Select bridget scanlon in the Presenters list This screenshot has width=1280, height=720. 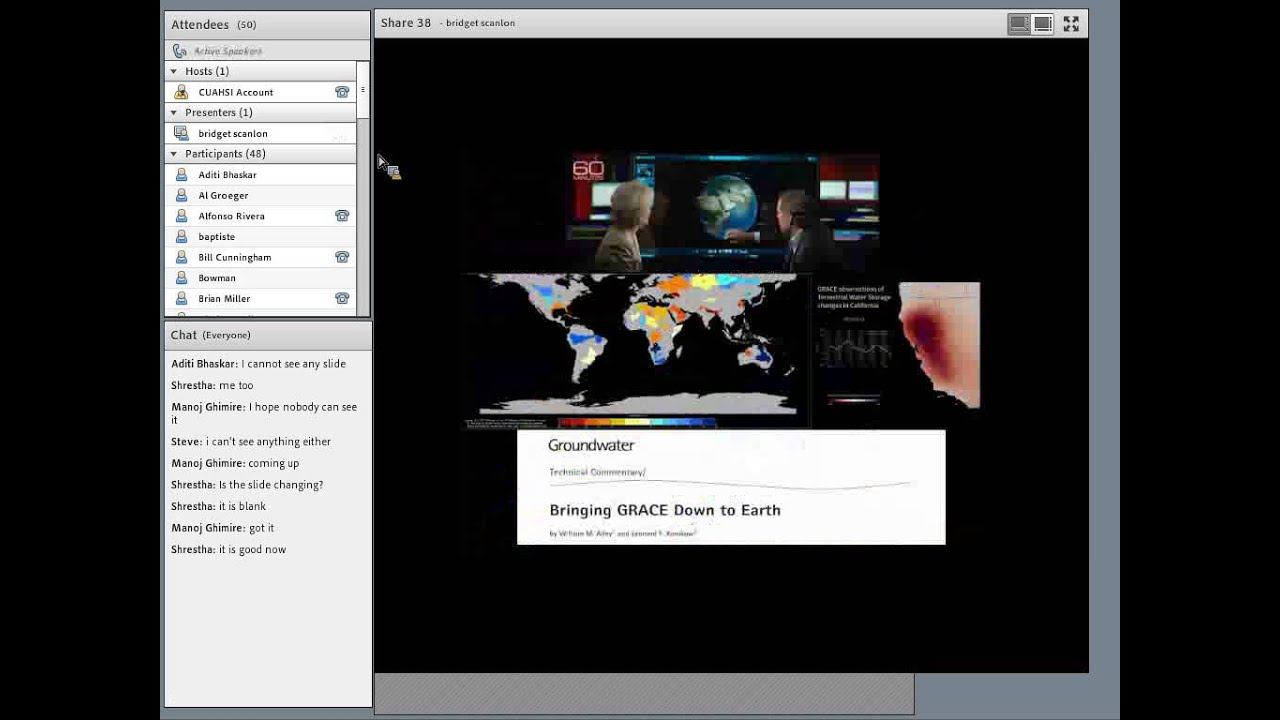click(260, 133)
